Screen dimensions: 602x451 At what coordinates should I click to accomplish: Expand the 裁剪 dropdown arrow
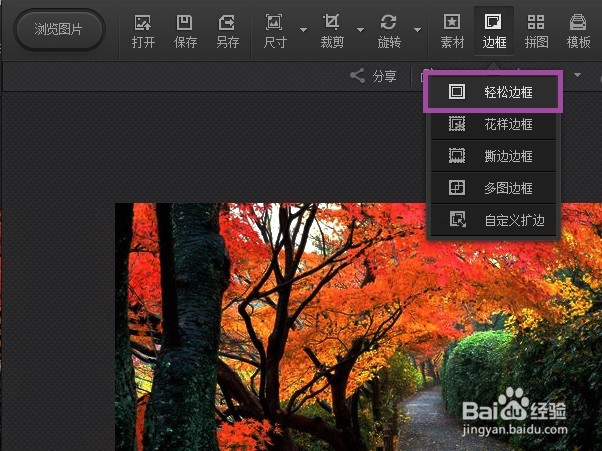(360, 30)
